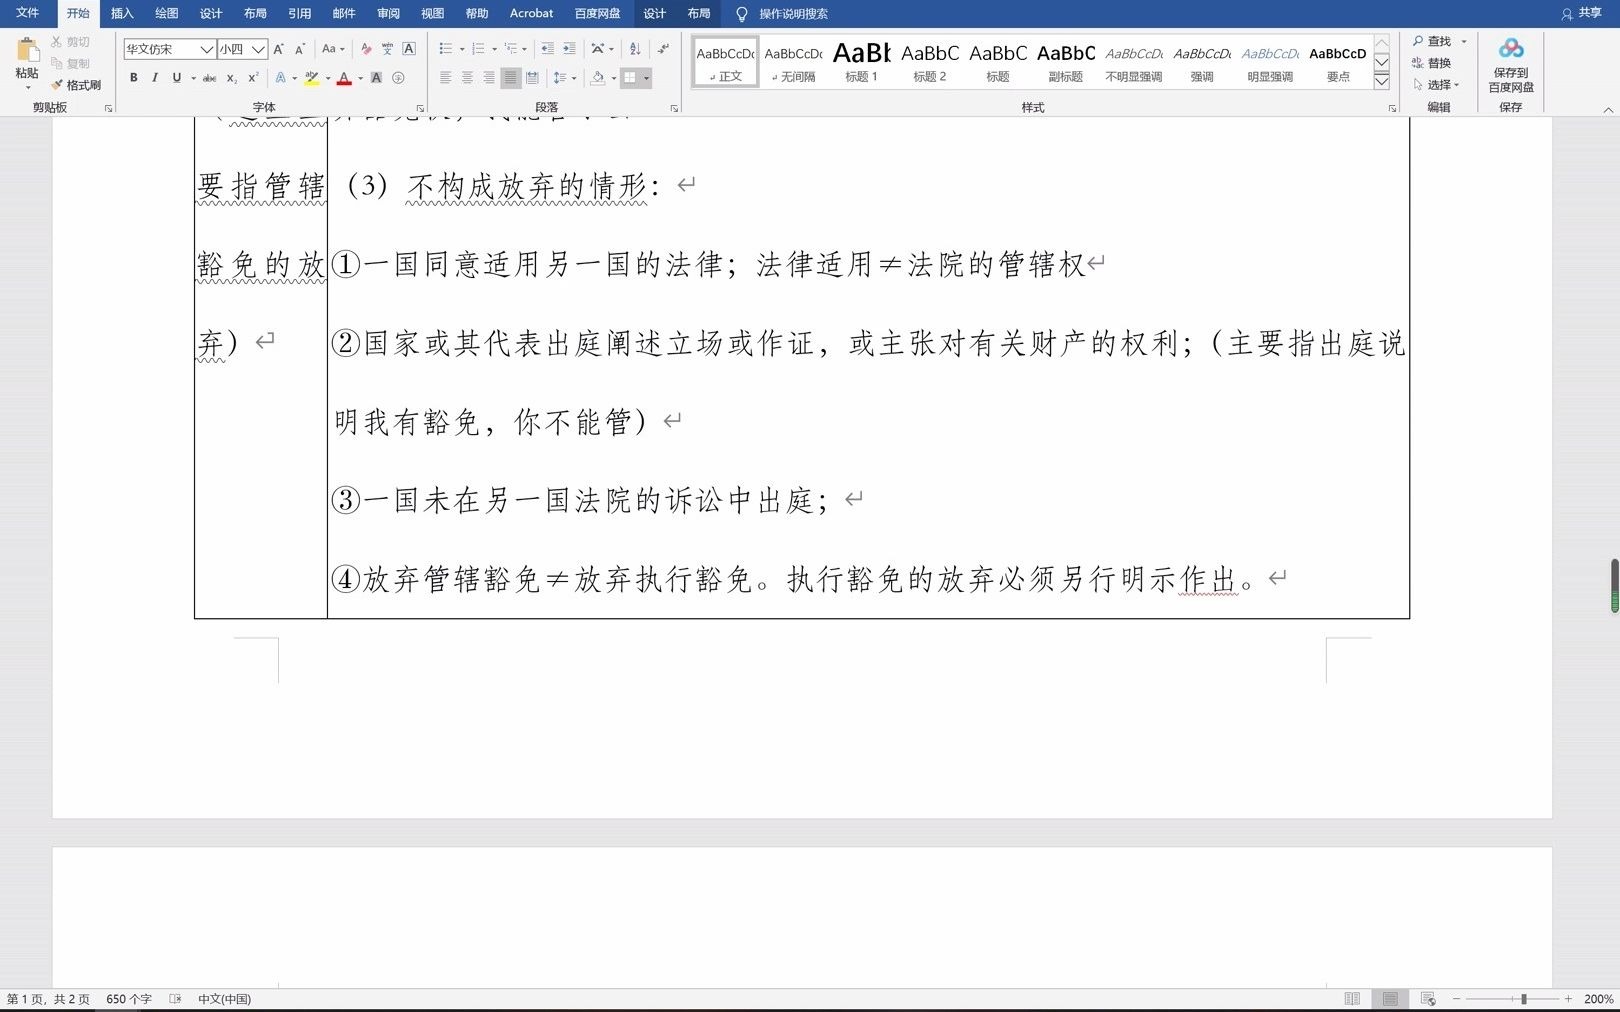Image resolution: width=1620 pixels, height=1012 pixels.
Task: Switch to Web Layout view
Action: (1428, 999)
